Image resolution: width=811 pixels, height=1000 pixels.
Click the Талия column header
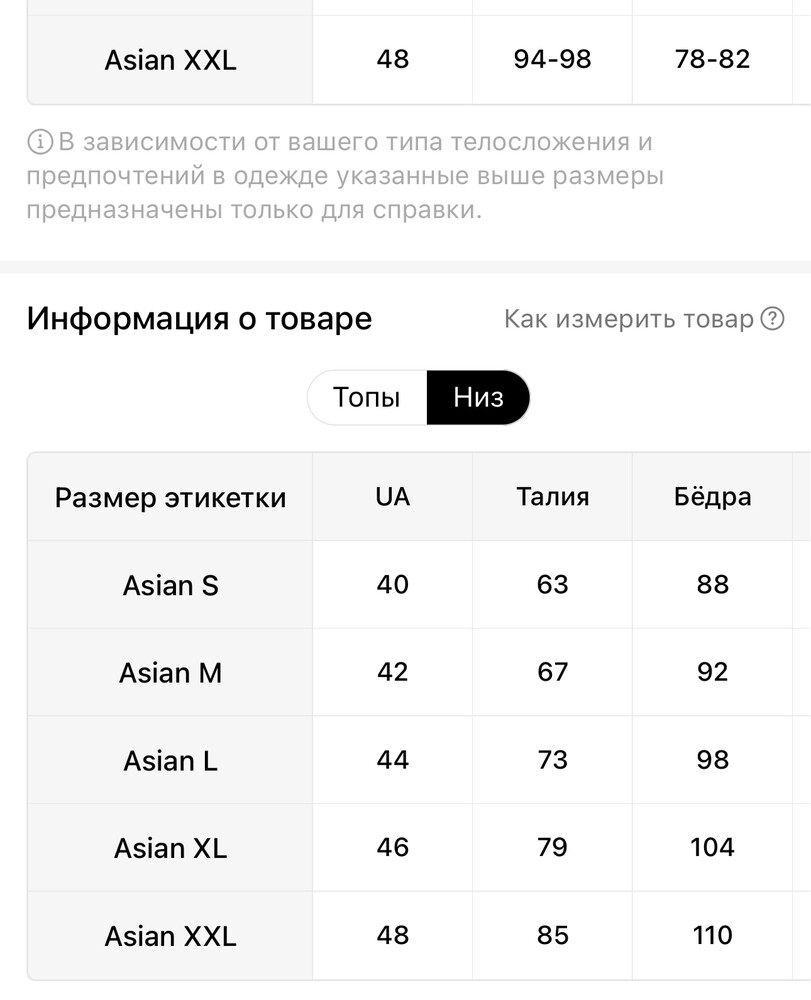coord(553,497)
